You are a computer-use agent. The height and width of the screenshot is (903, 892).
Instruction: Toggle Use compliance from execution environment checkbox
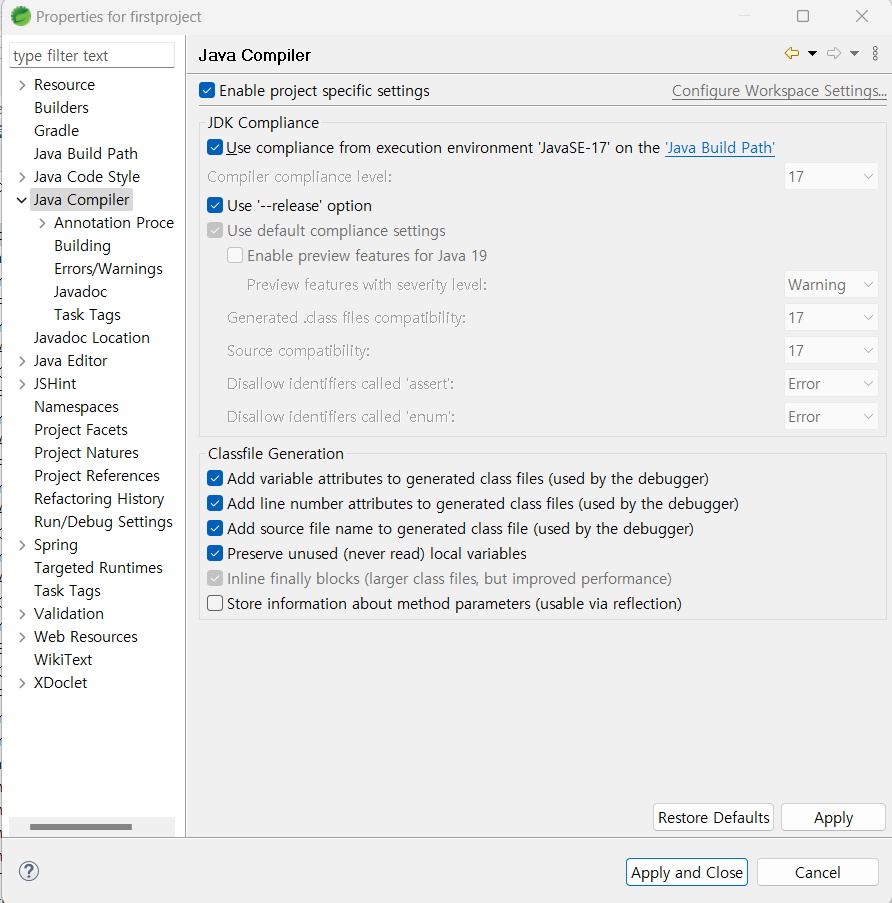point(215,147)
